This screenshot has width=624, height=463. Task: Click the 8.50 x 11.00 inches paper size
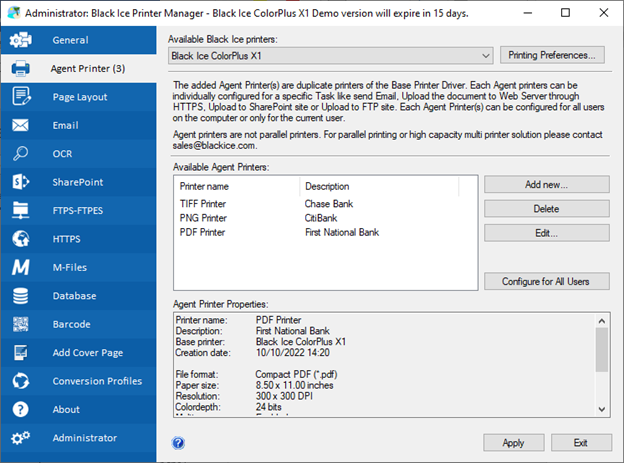[x=294, y=385]
